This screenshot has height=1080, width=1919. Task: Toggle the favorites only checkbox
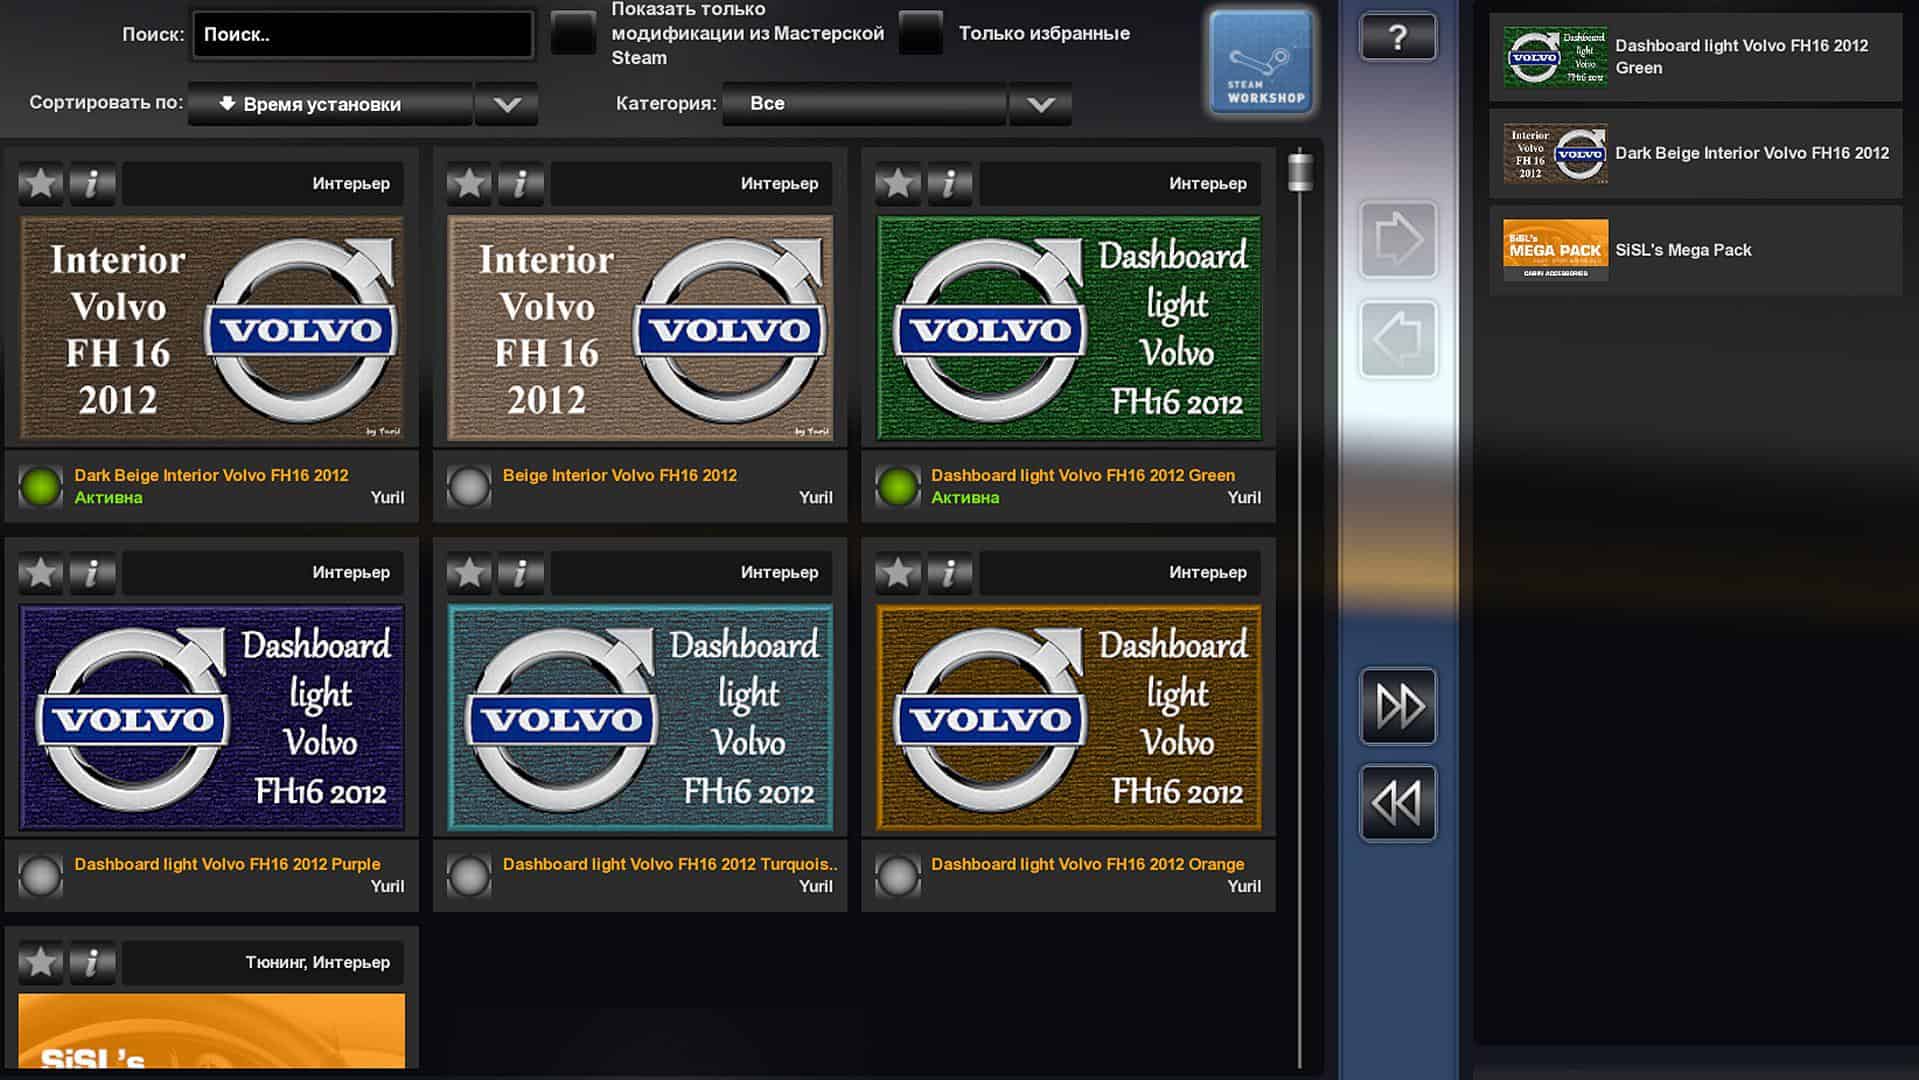pyautogui.click(x=921, y=34)
